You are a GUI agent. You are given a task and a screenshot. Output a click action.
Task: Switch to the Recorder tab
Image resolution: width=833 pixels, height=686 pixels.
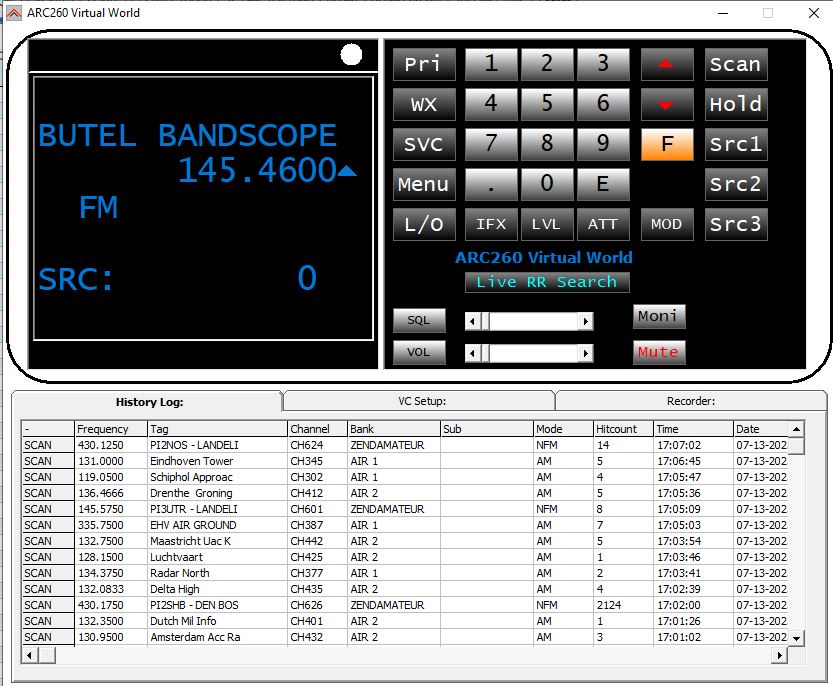(x=691, y=401)
